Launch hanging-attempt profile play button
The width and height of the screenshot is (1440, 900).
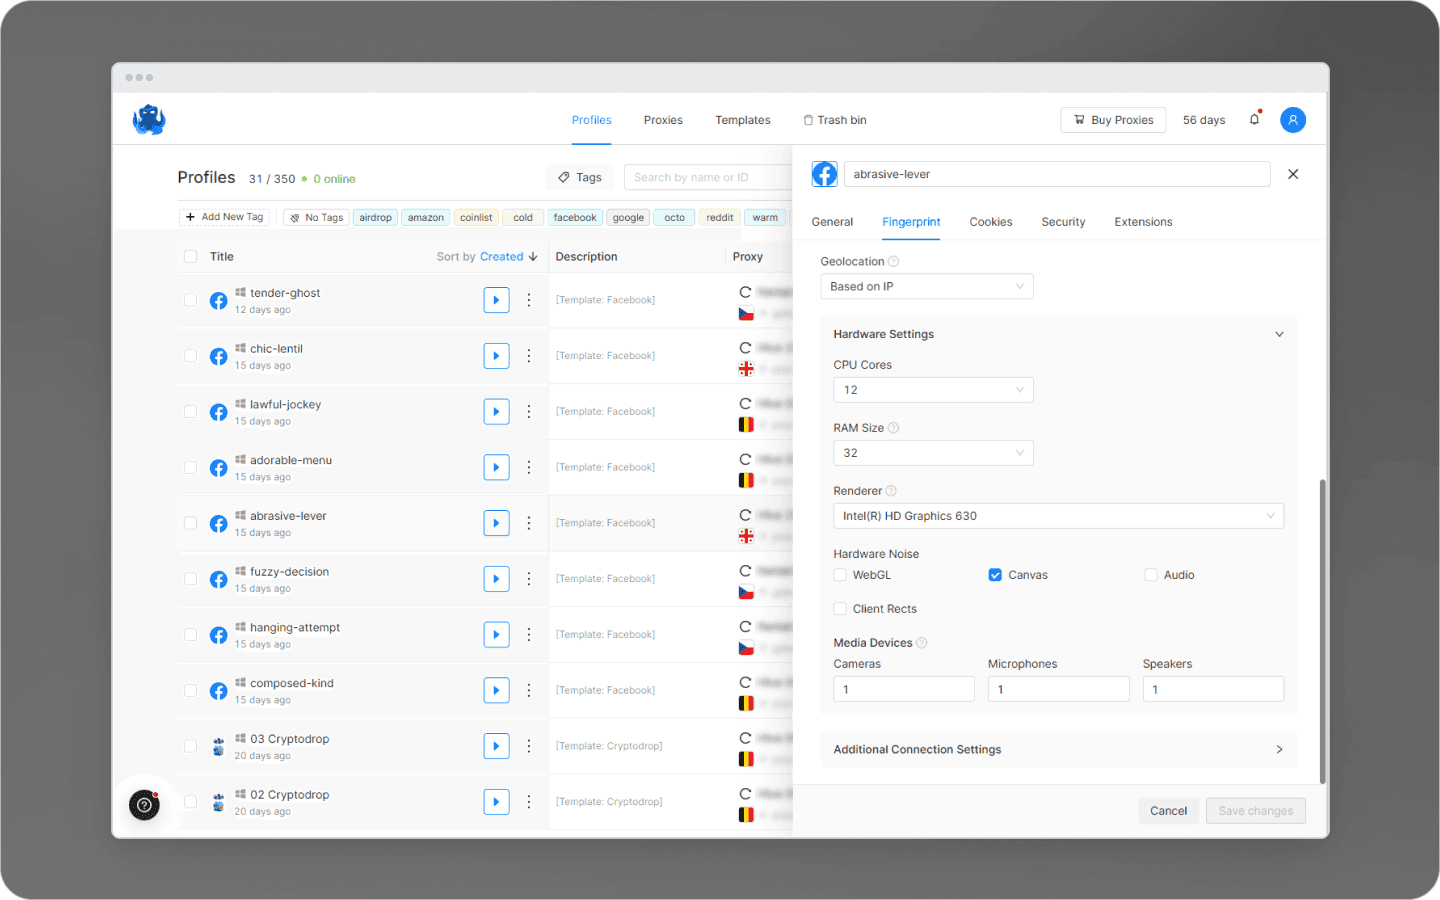[x=497, y=635]
